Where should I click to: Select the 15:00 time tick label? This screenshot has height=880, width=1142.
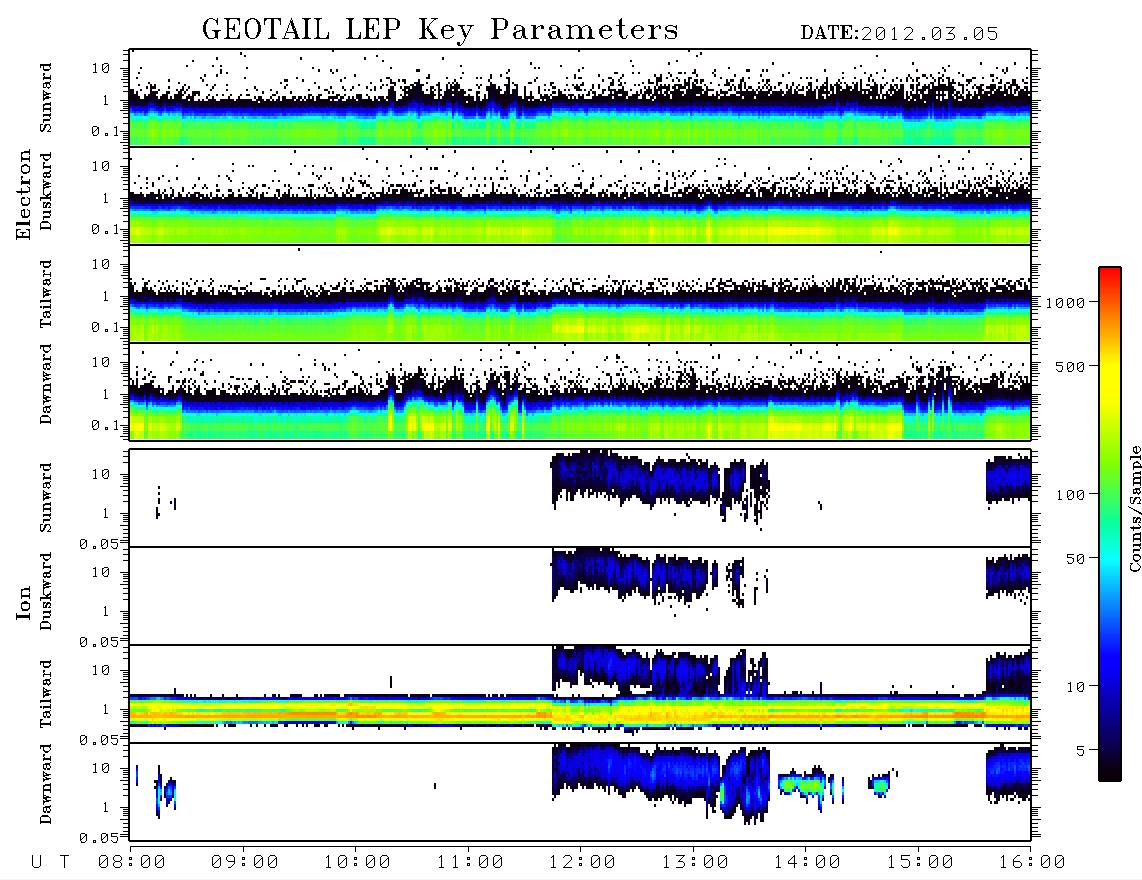(920, 862)
